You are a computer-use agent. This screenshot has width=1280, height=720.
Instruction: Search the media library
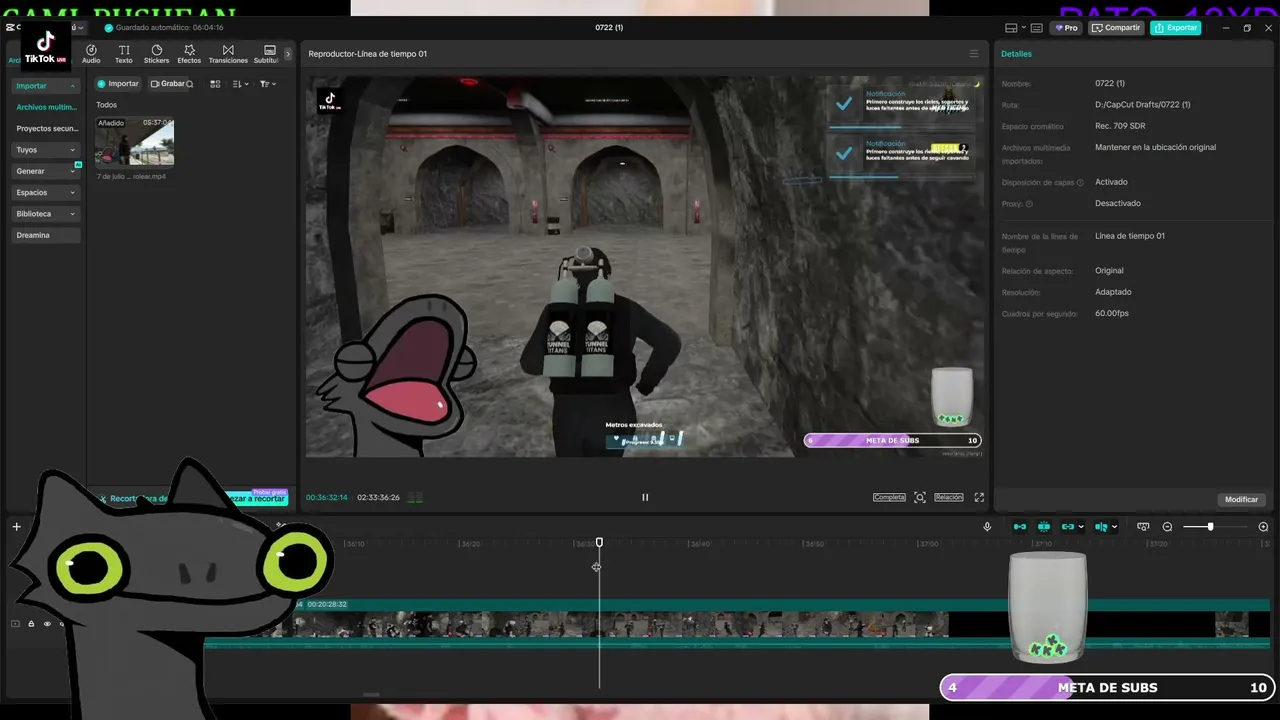click(x=190, y=84)
